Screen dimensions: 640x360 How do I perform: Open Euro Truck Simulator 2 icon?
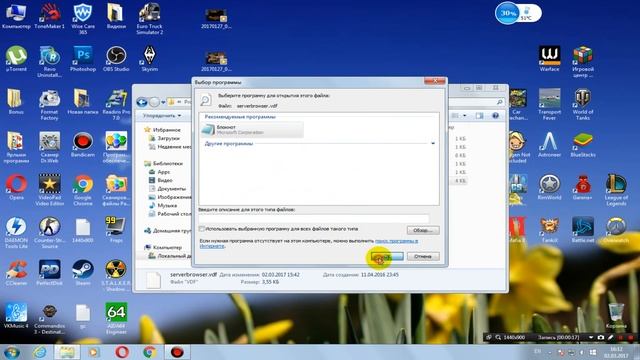point(149,19)
